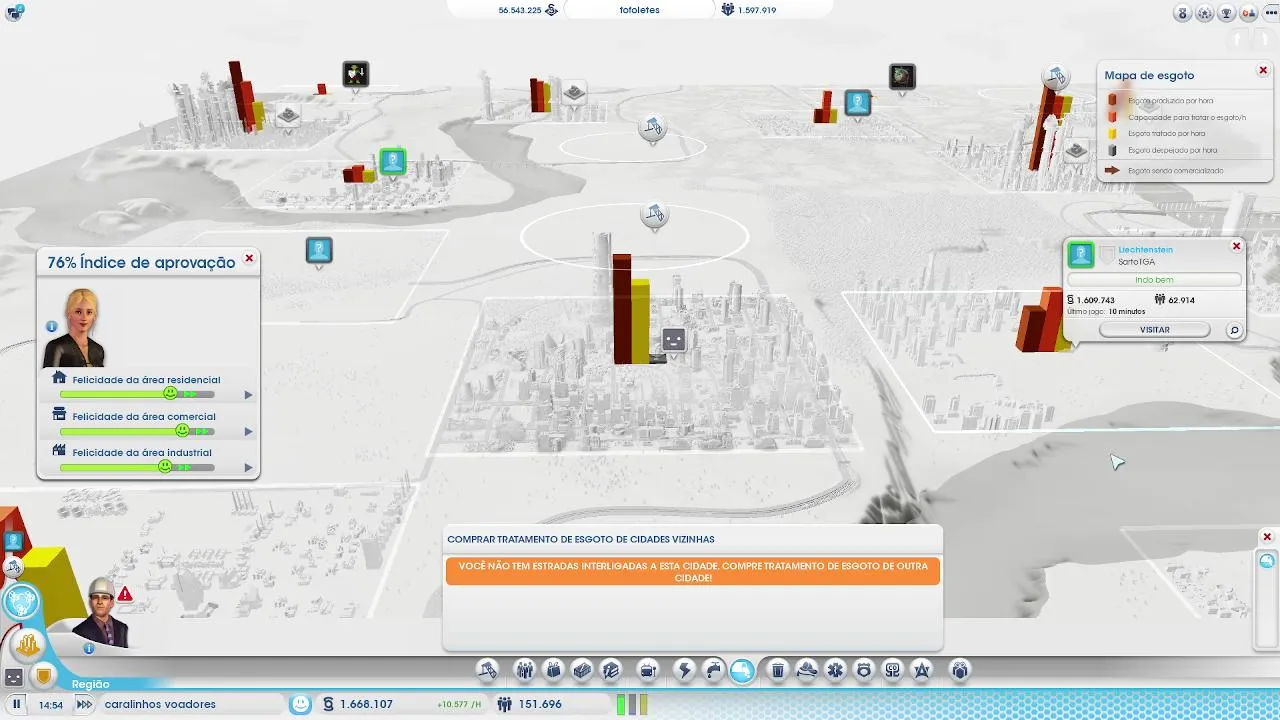Open the achievements medal icon top right
Viewport: 1280px width, 720px height.
click(1183, 13)
